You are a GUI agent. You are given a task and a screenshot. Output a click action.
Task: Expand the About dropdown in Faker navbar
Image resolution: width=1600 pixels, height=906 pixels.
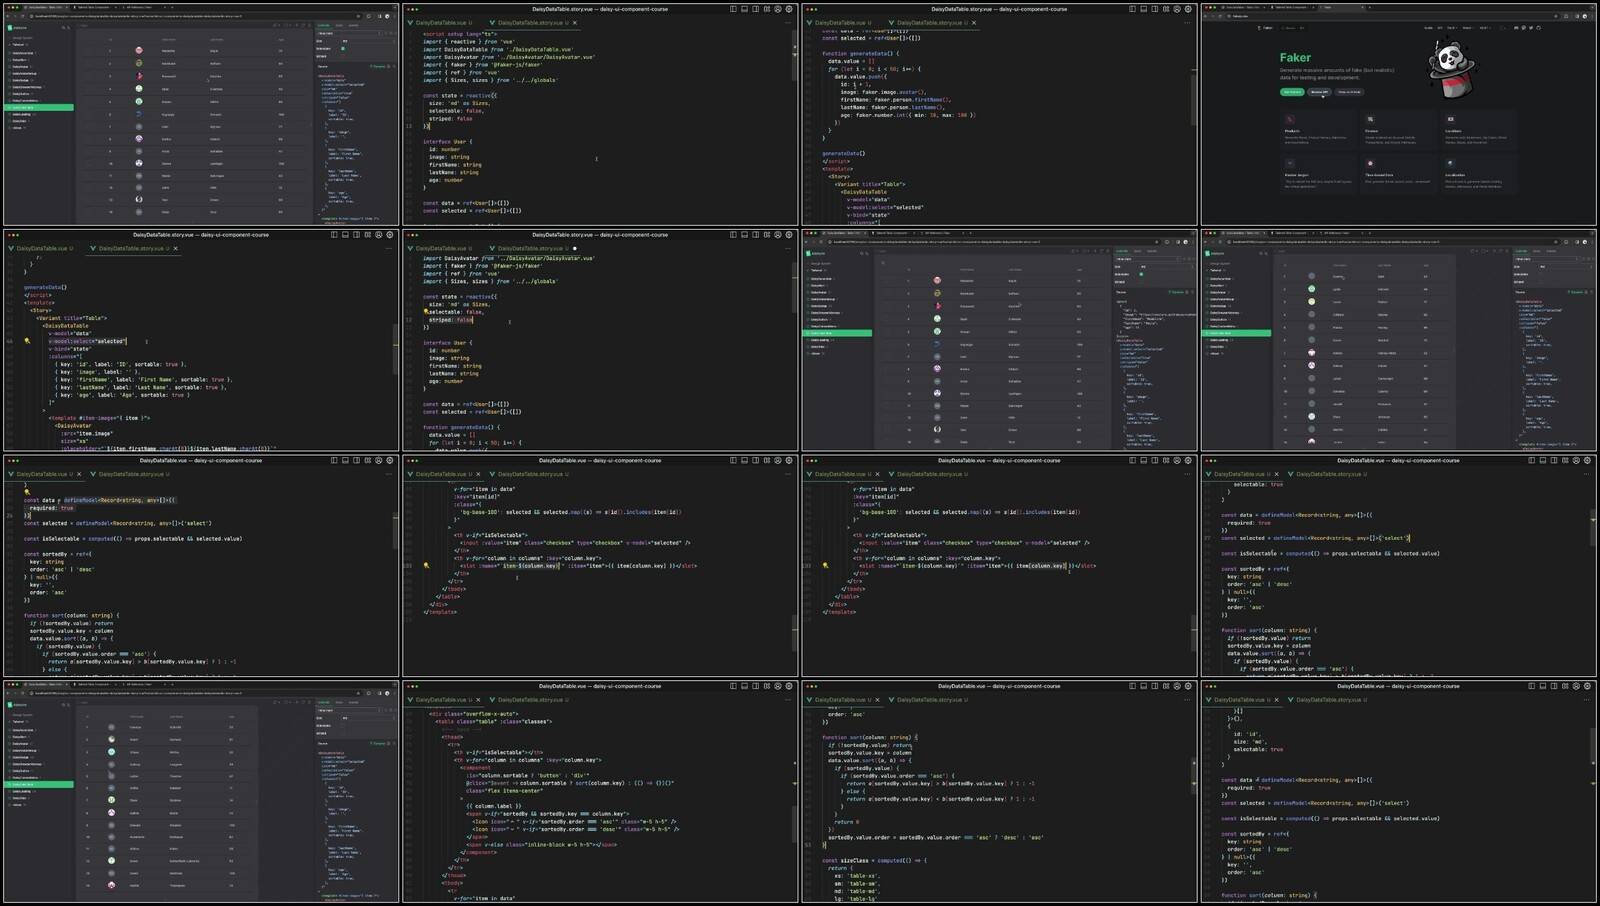pos(1468,28)
